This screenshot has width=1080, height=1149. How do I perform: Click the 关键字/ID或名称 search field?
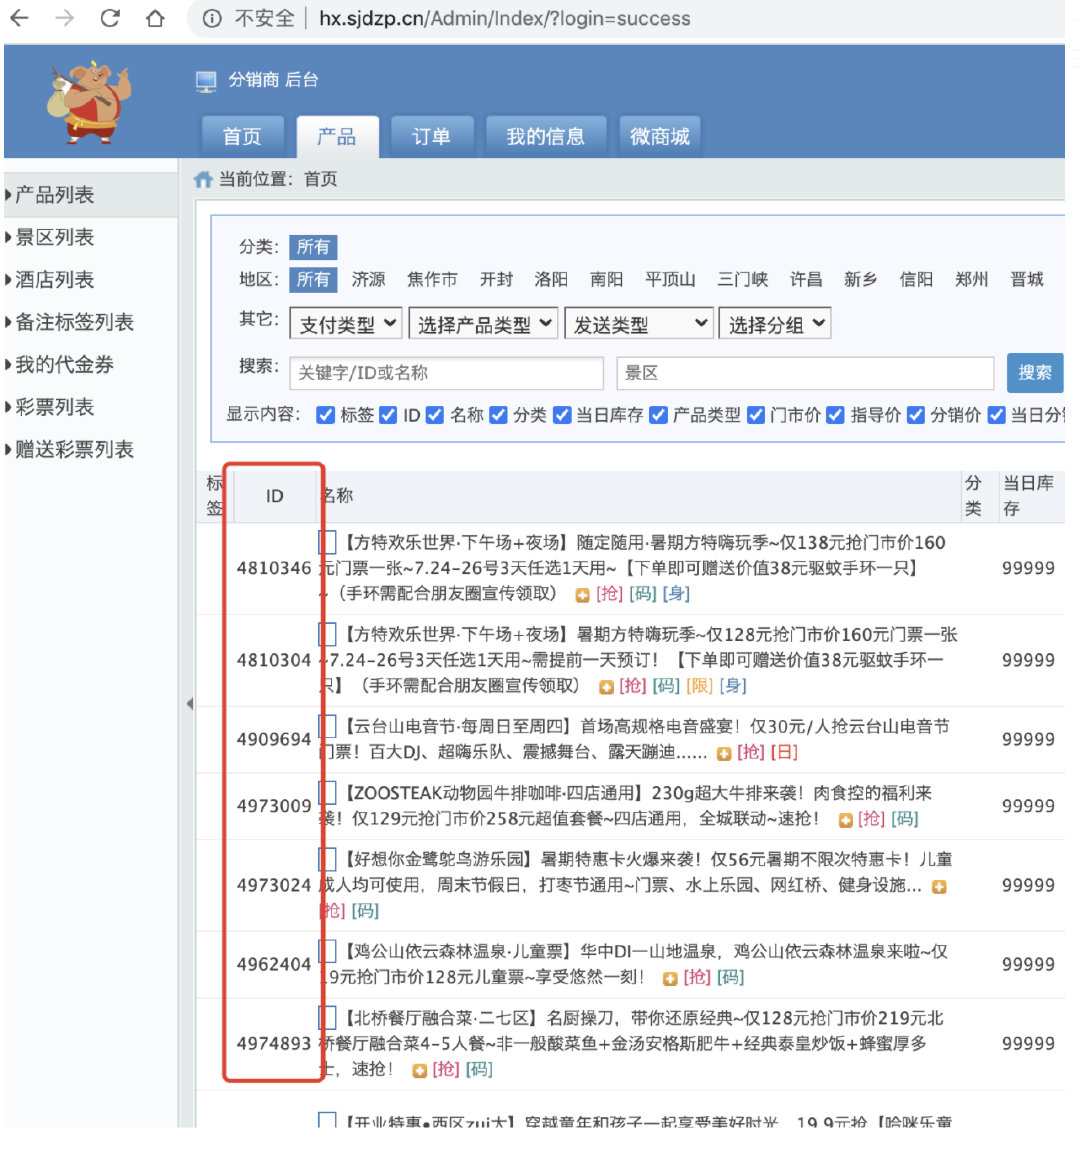pos(446,373)
